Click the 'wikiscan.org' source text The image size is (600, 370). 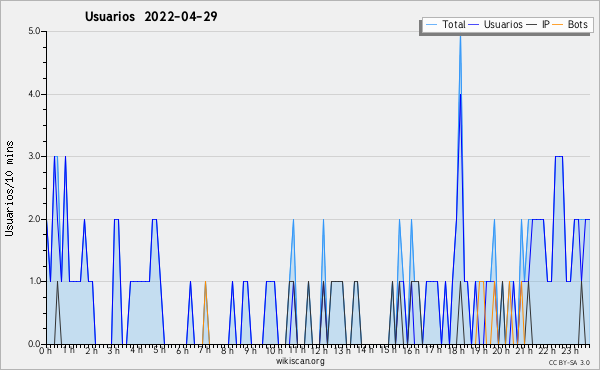pyautogui.click(x=300, y=361)
